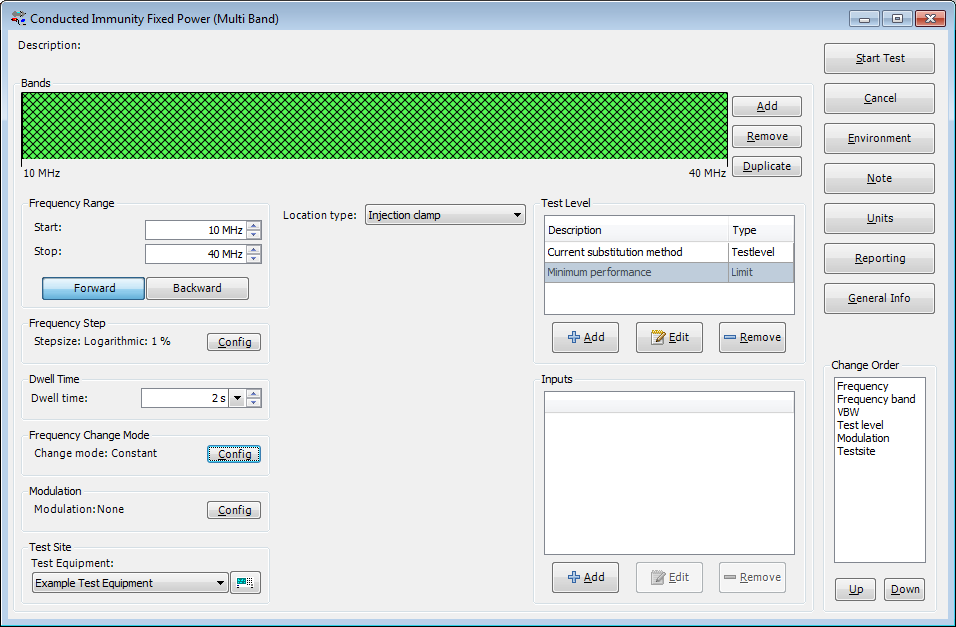Select Minimum performance row
The width and height of the screenshot is (956, 627).
pos(669,272)
